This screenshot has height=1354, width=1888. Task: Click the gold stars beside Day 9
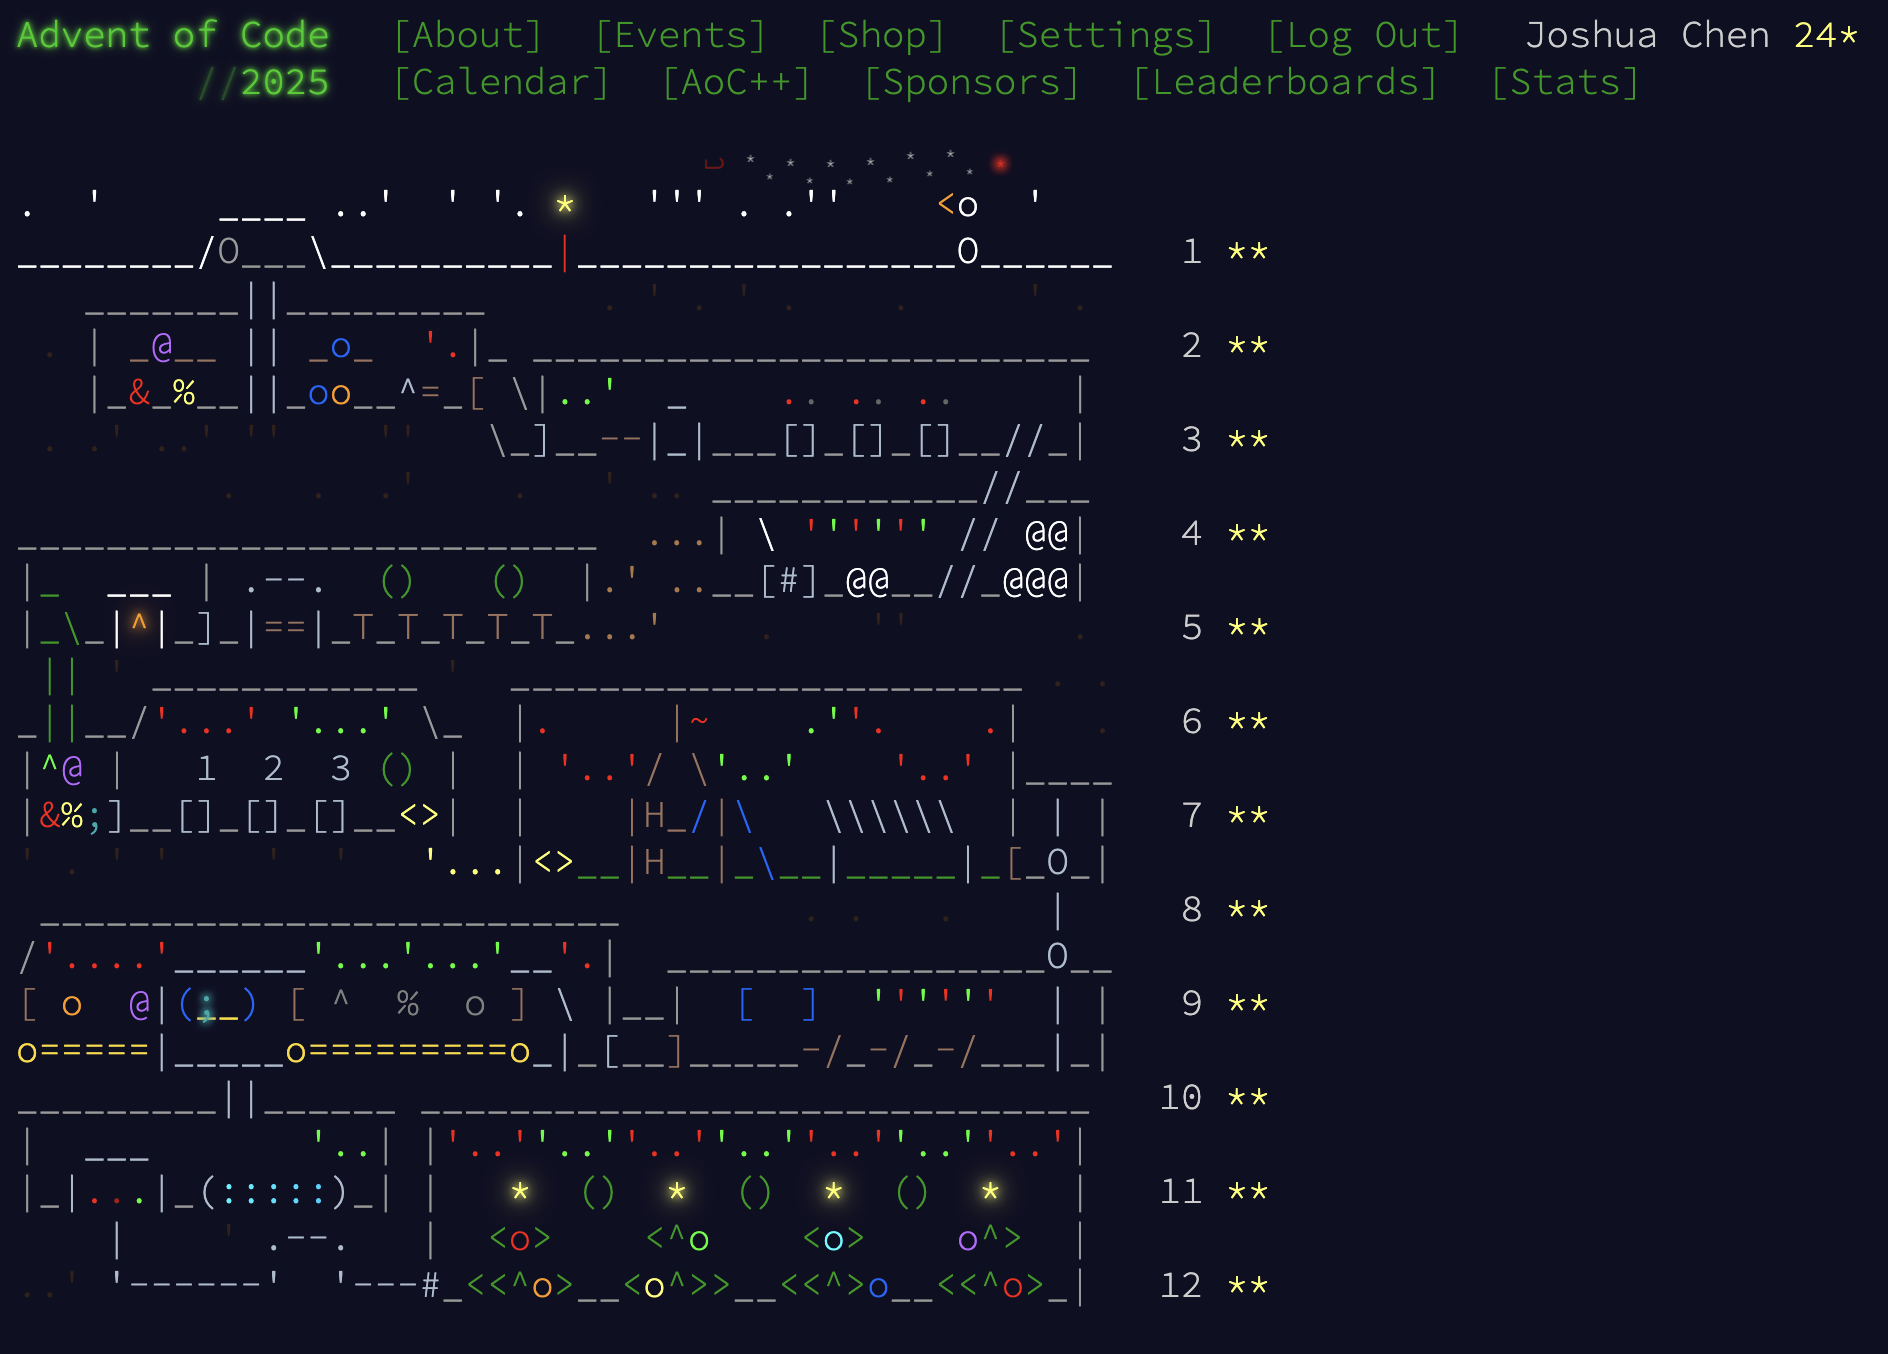1248,1004
